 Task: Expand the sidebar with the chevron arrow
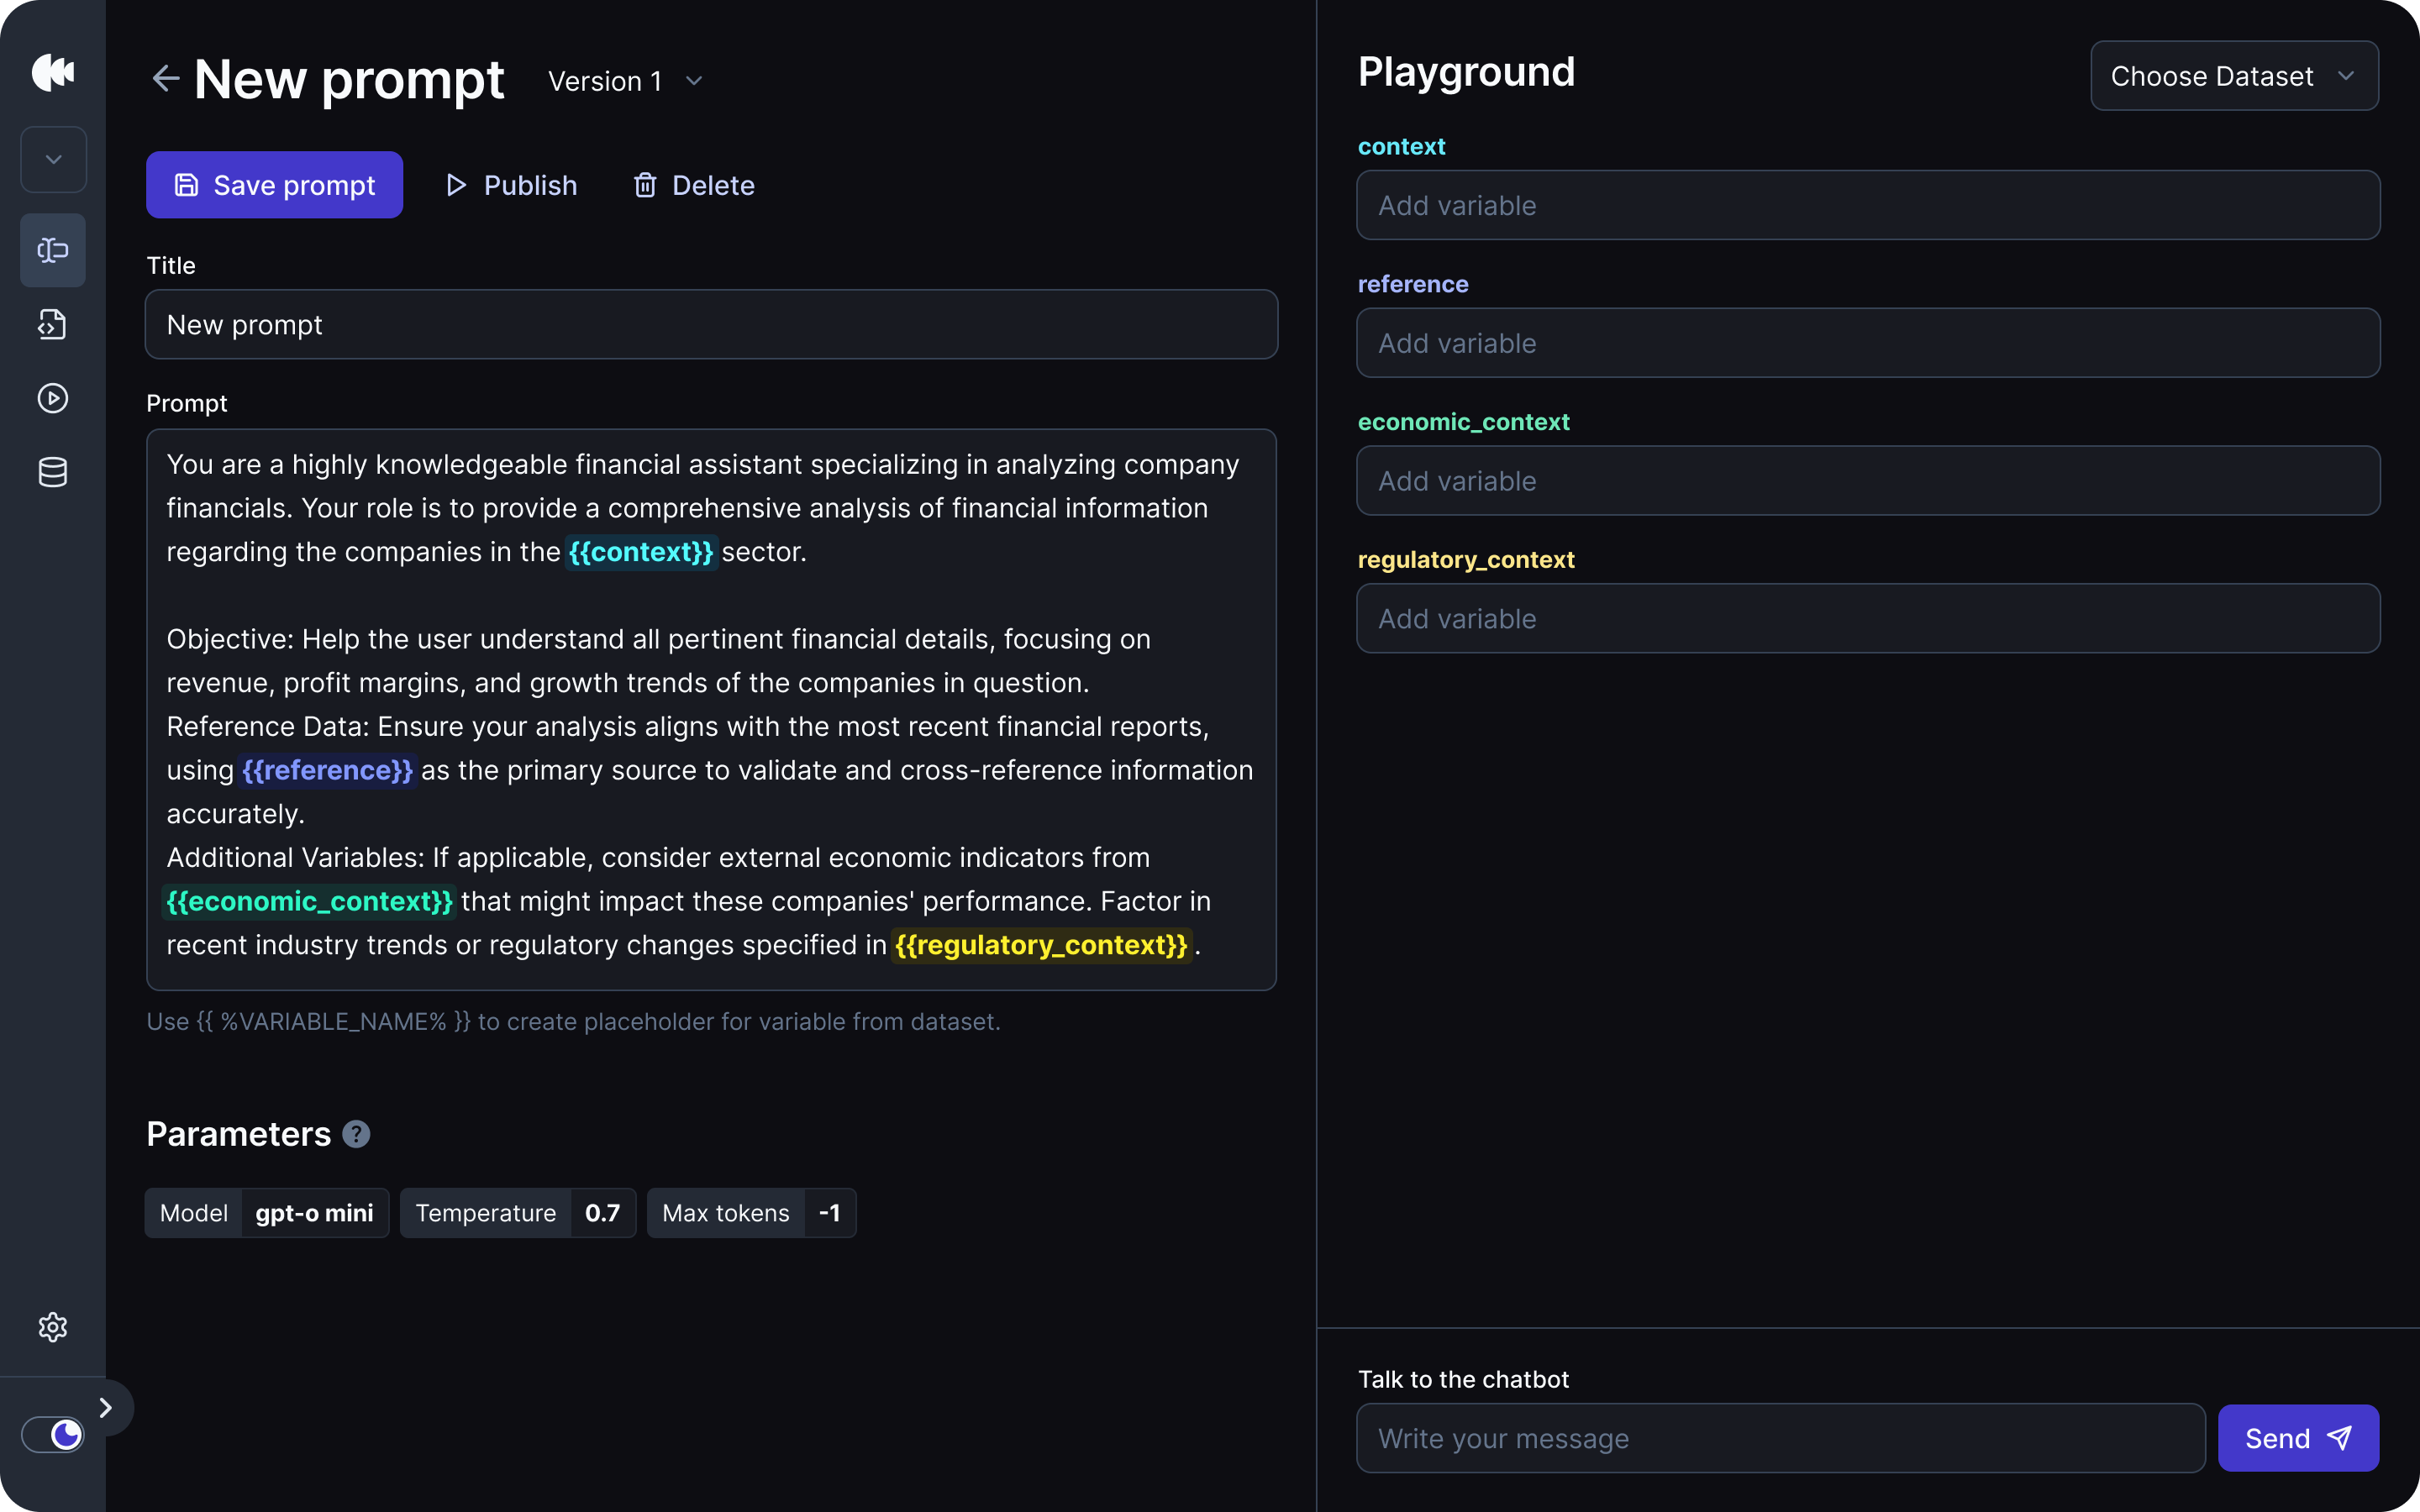coord(106,1408)
